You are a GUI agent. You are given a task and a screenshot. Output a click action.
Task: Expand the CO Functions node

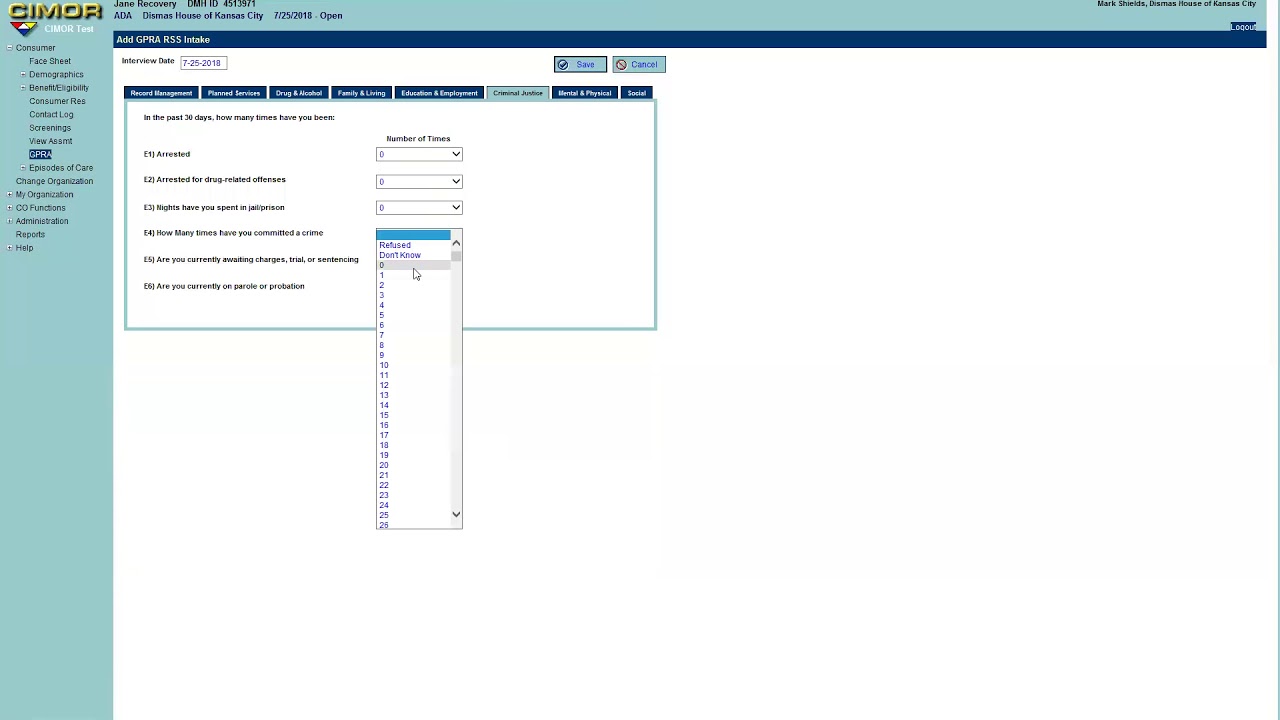(10, 208)
